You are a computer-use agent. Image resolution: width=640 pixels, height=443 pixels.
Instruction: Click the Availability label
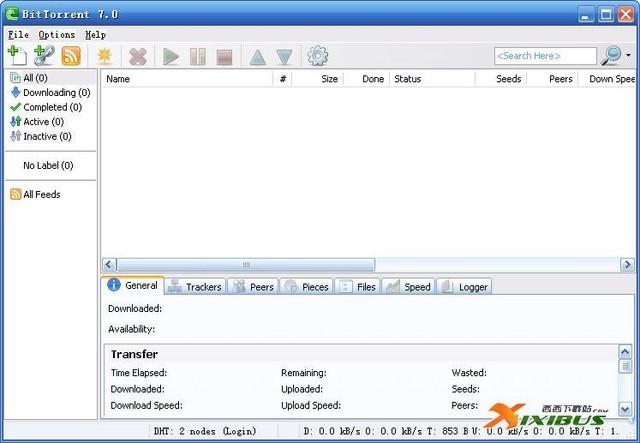(x=131, y=329)
